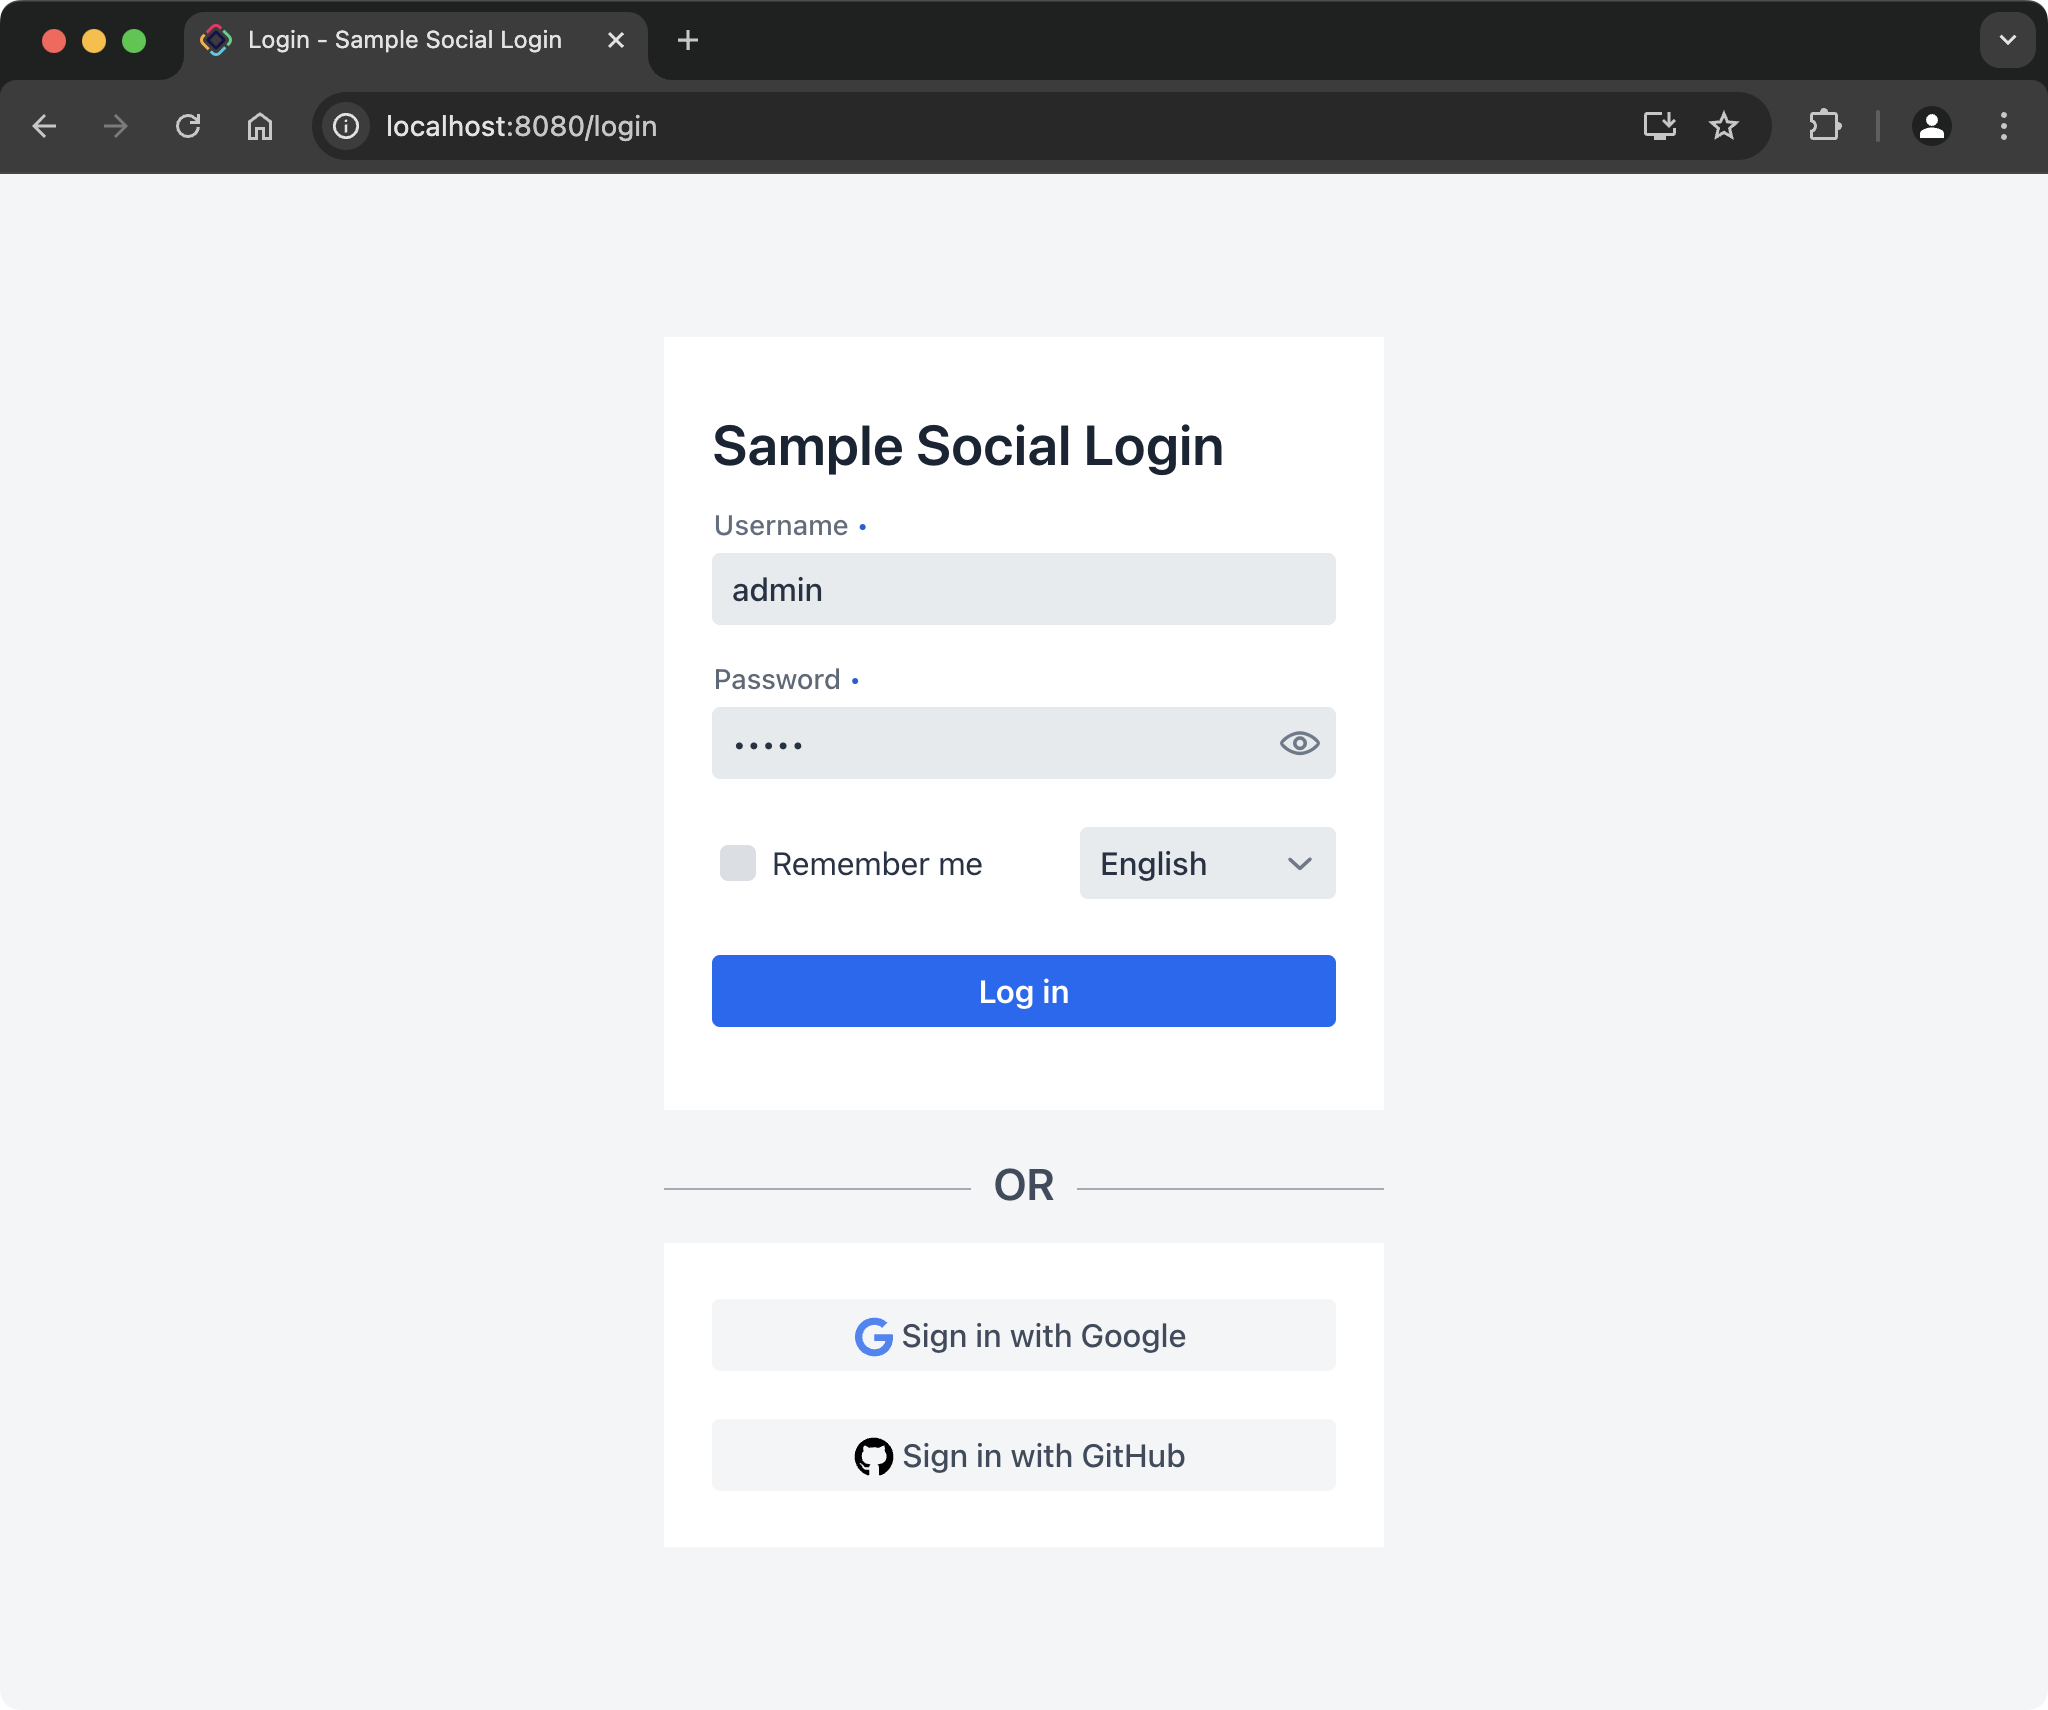Click Sign in with GitHub
The height and width of the screenshot is (1710, 2048).
pyautogui.click(x=1022, y=1456)
